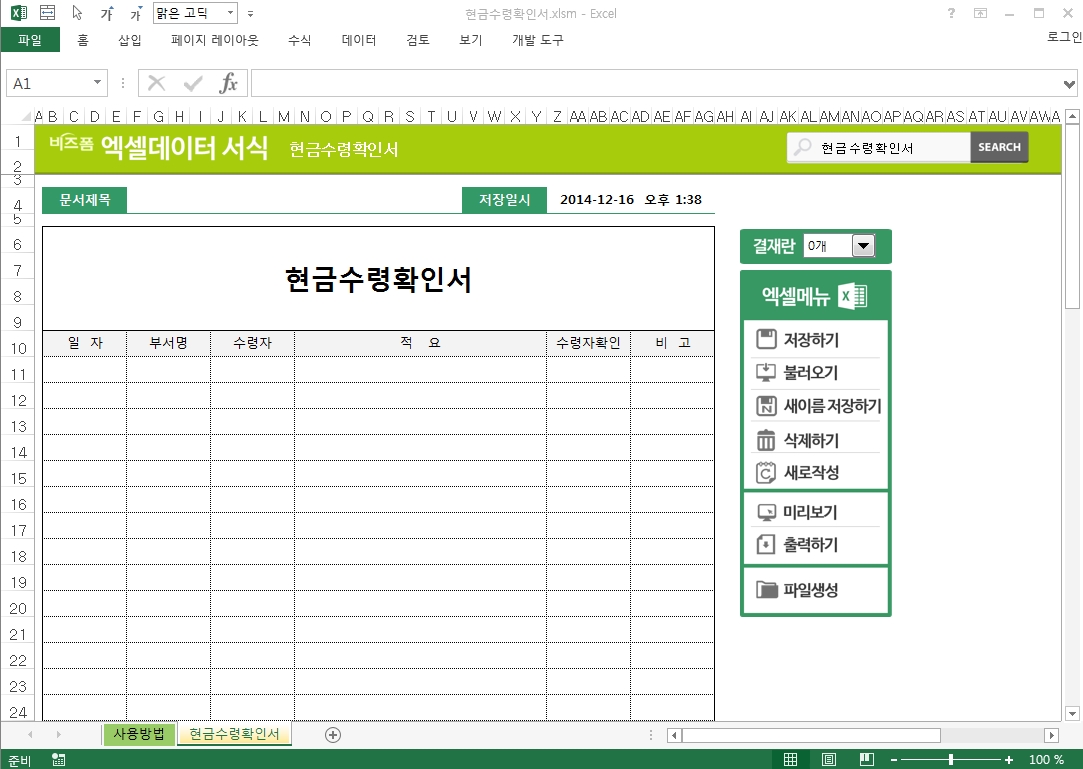Click the 저장하기 menu text
Screen dimensions: 1083x769
[x=811, y=340]
